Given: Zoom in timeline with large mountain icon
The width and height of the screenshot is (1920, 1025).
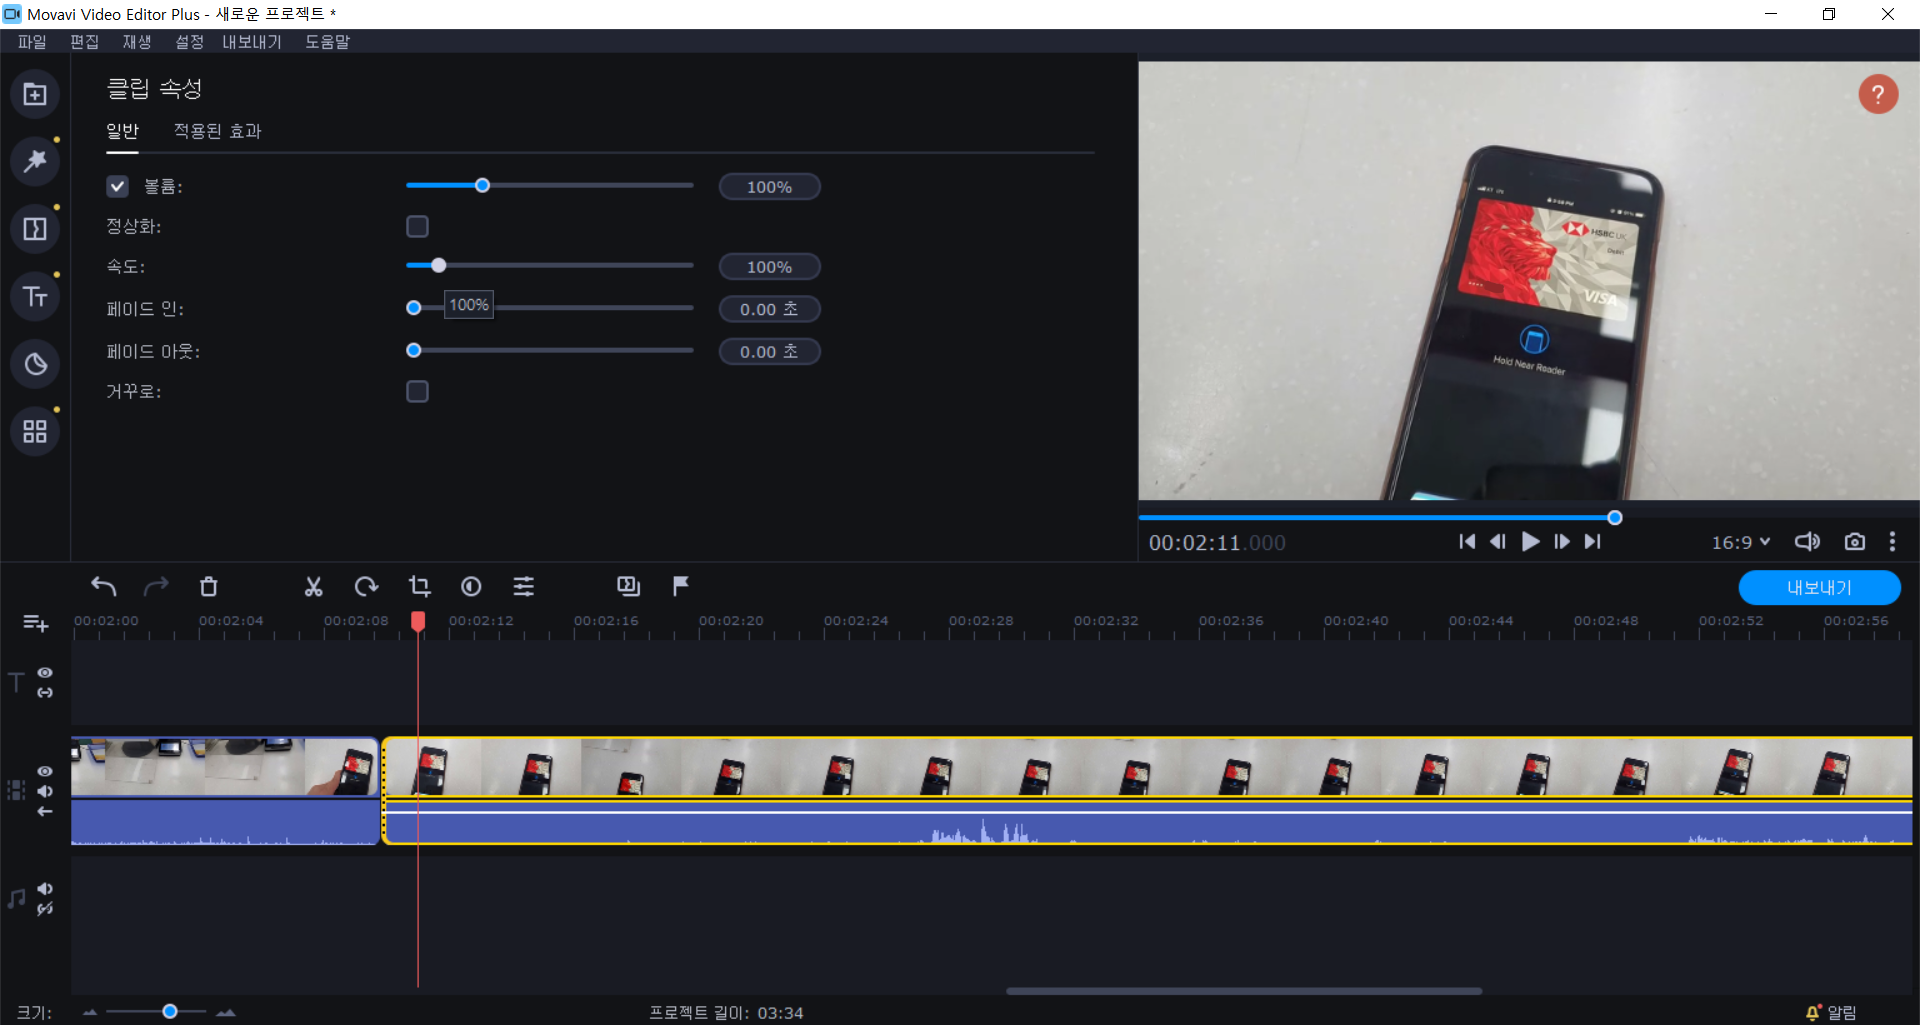Looking at the screenshot, I should point(226,1012).
